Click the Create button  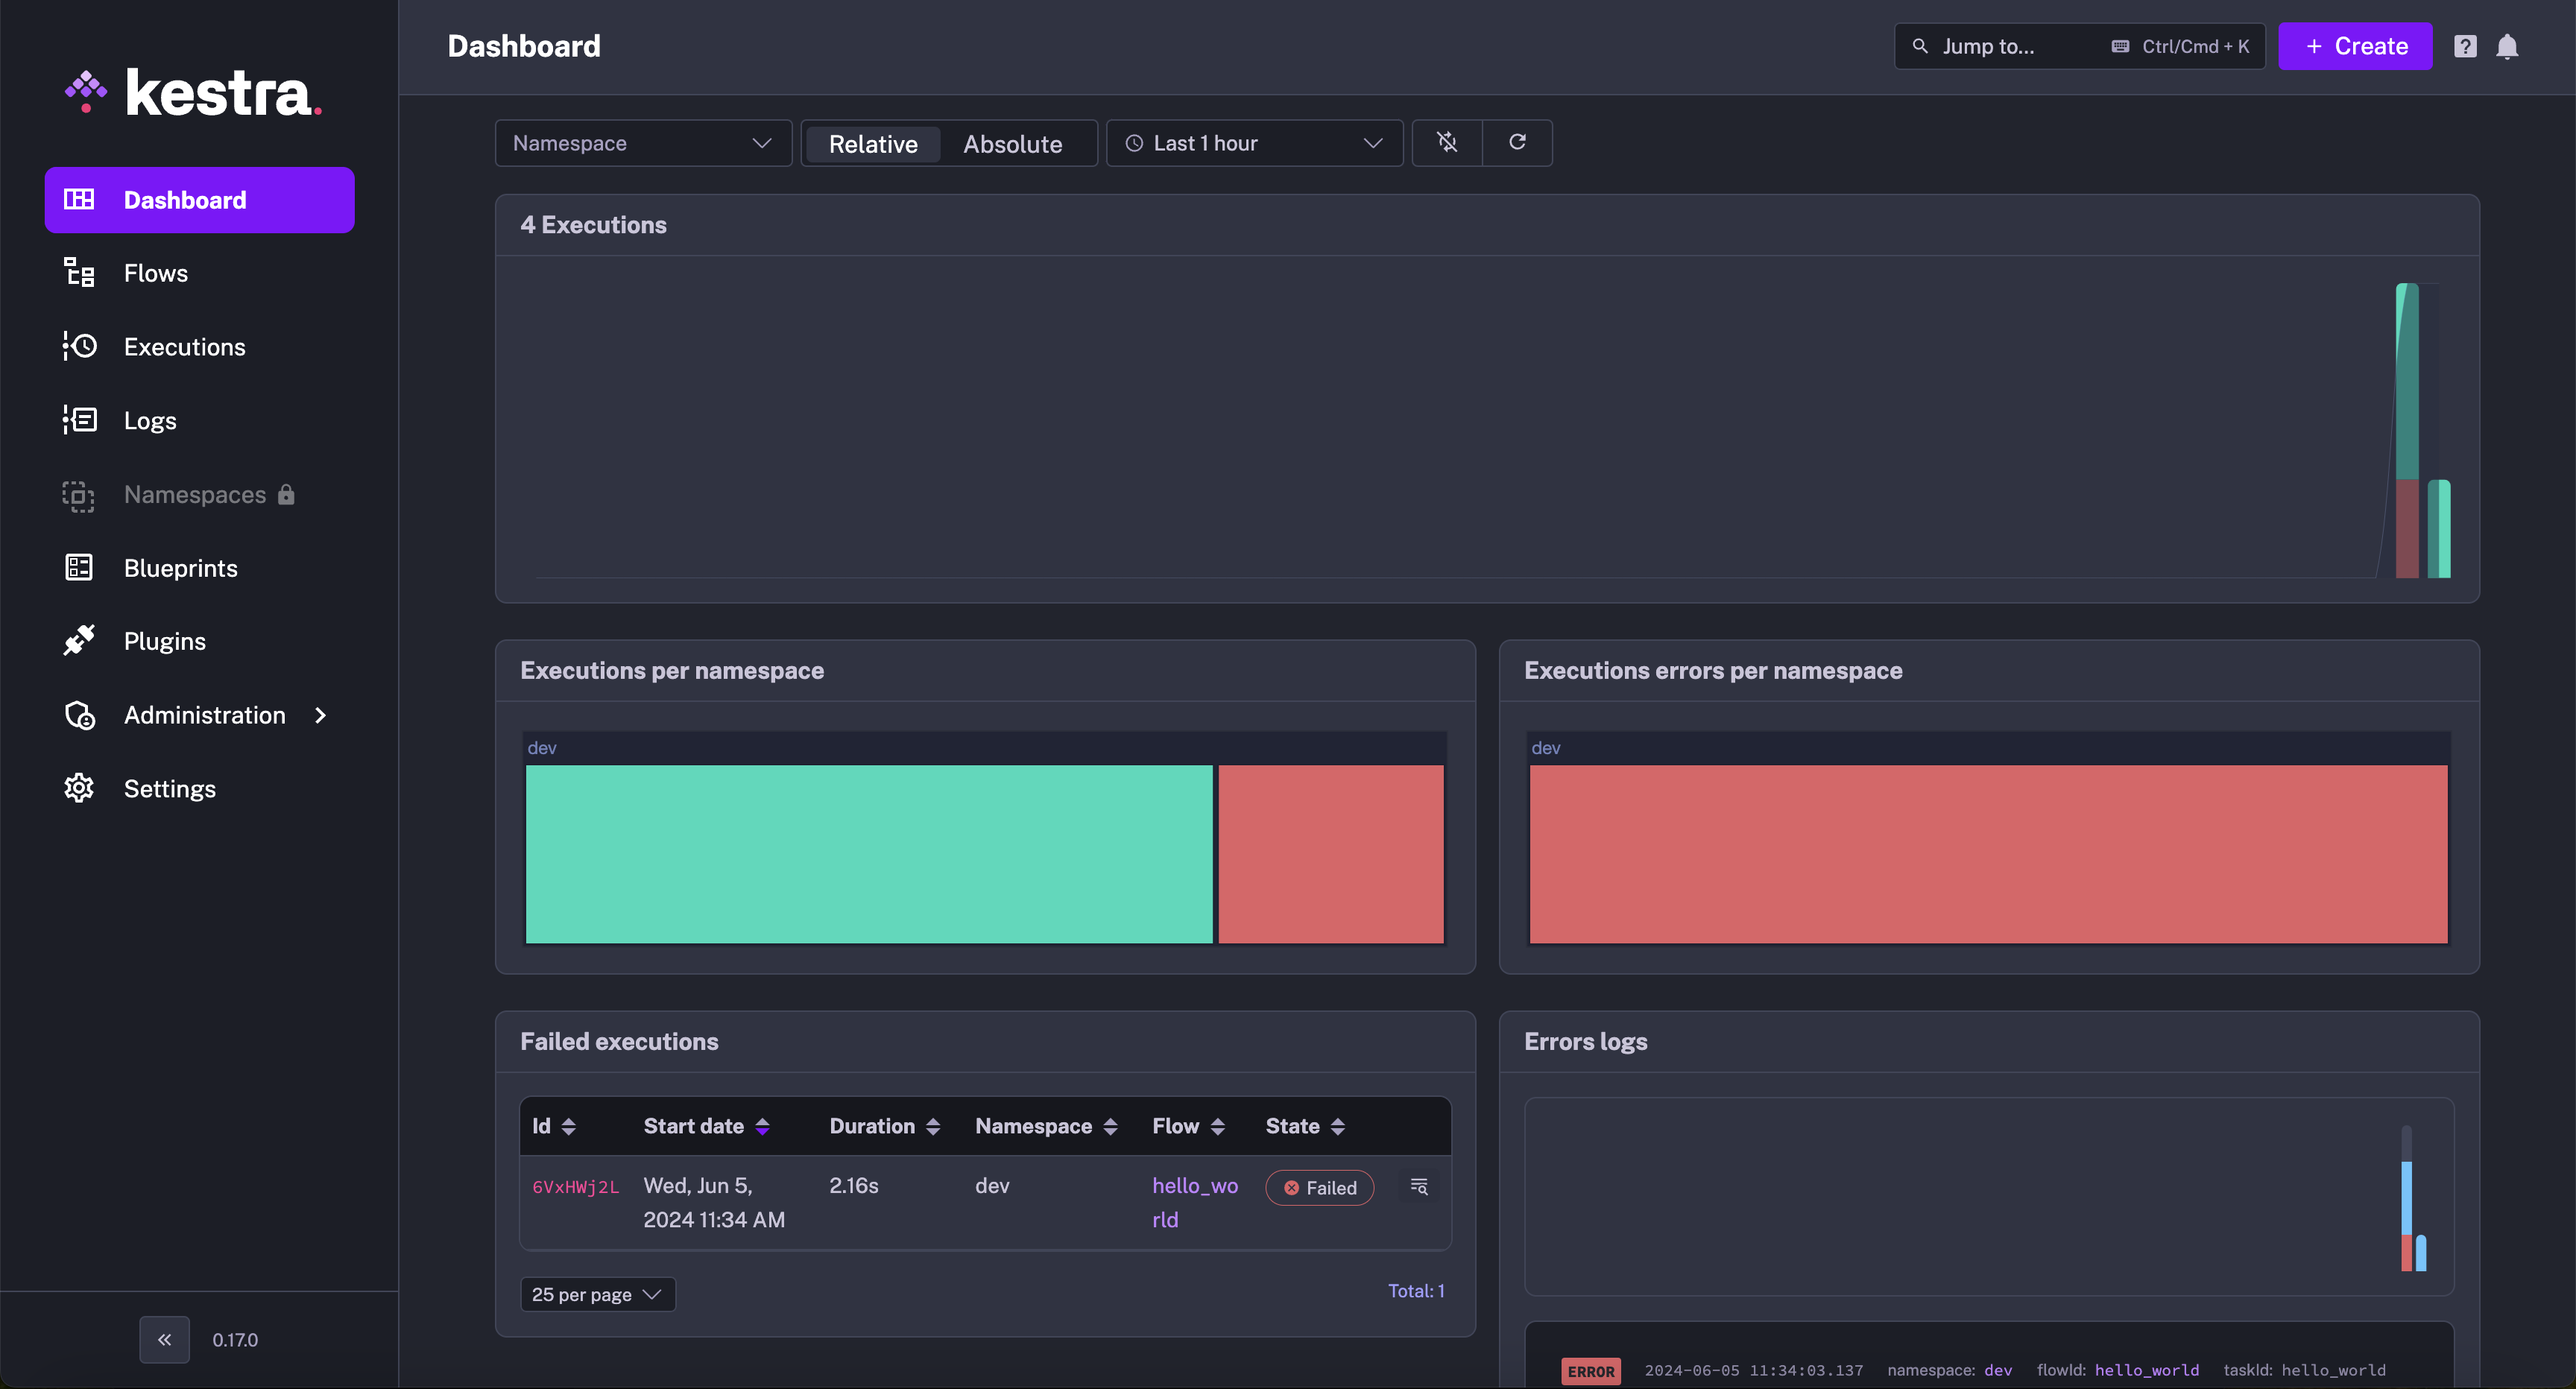tap(2355, 46)
